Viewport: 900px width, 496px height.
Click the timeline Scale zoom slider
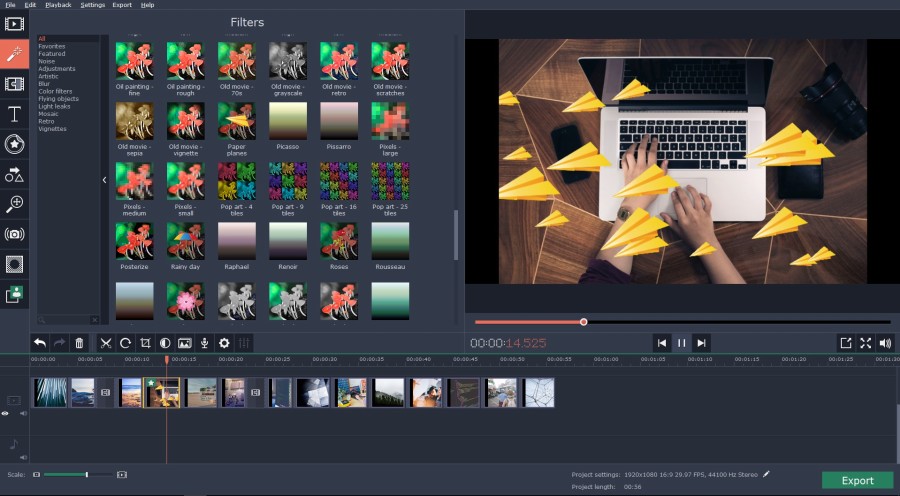(80, 474)
